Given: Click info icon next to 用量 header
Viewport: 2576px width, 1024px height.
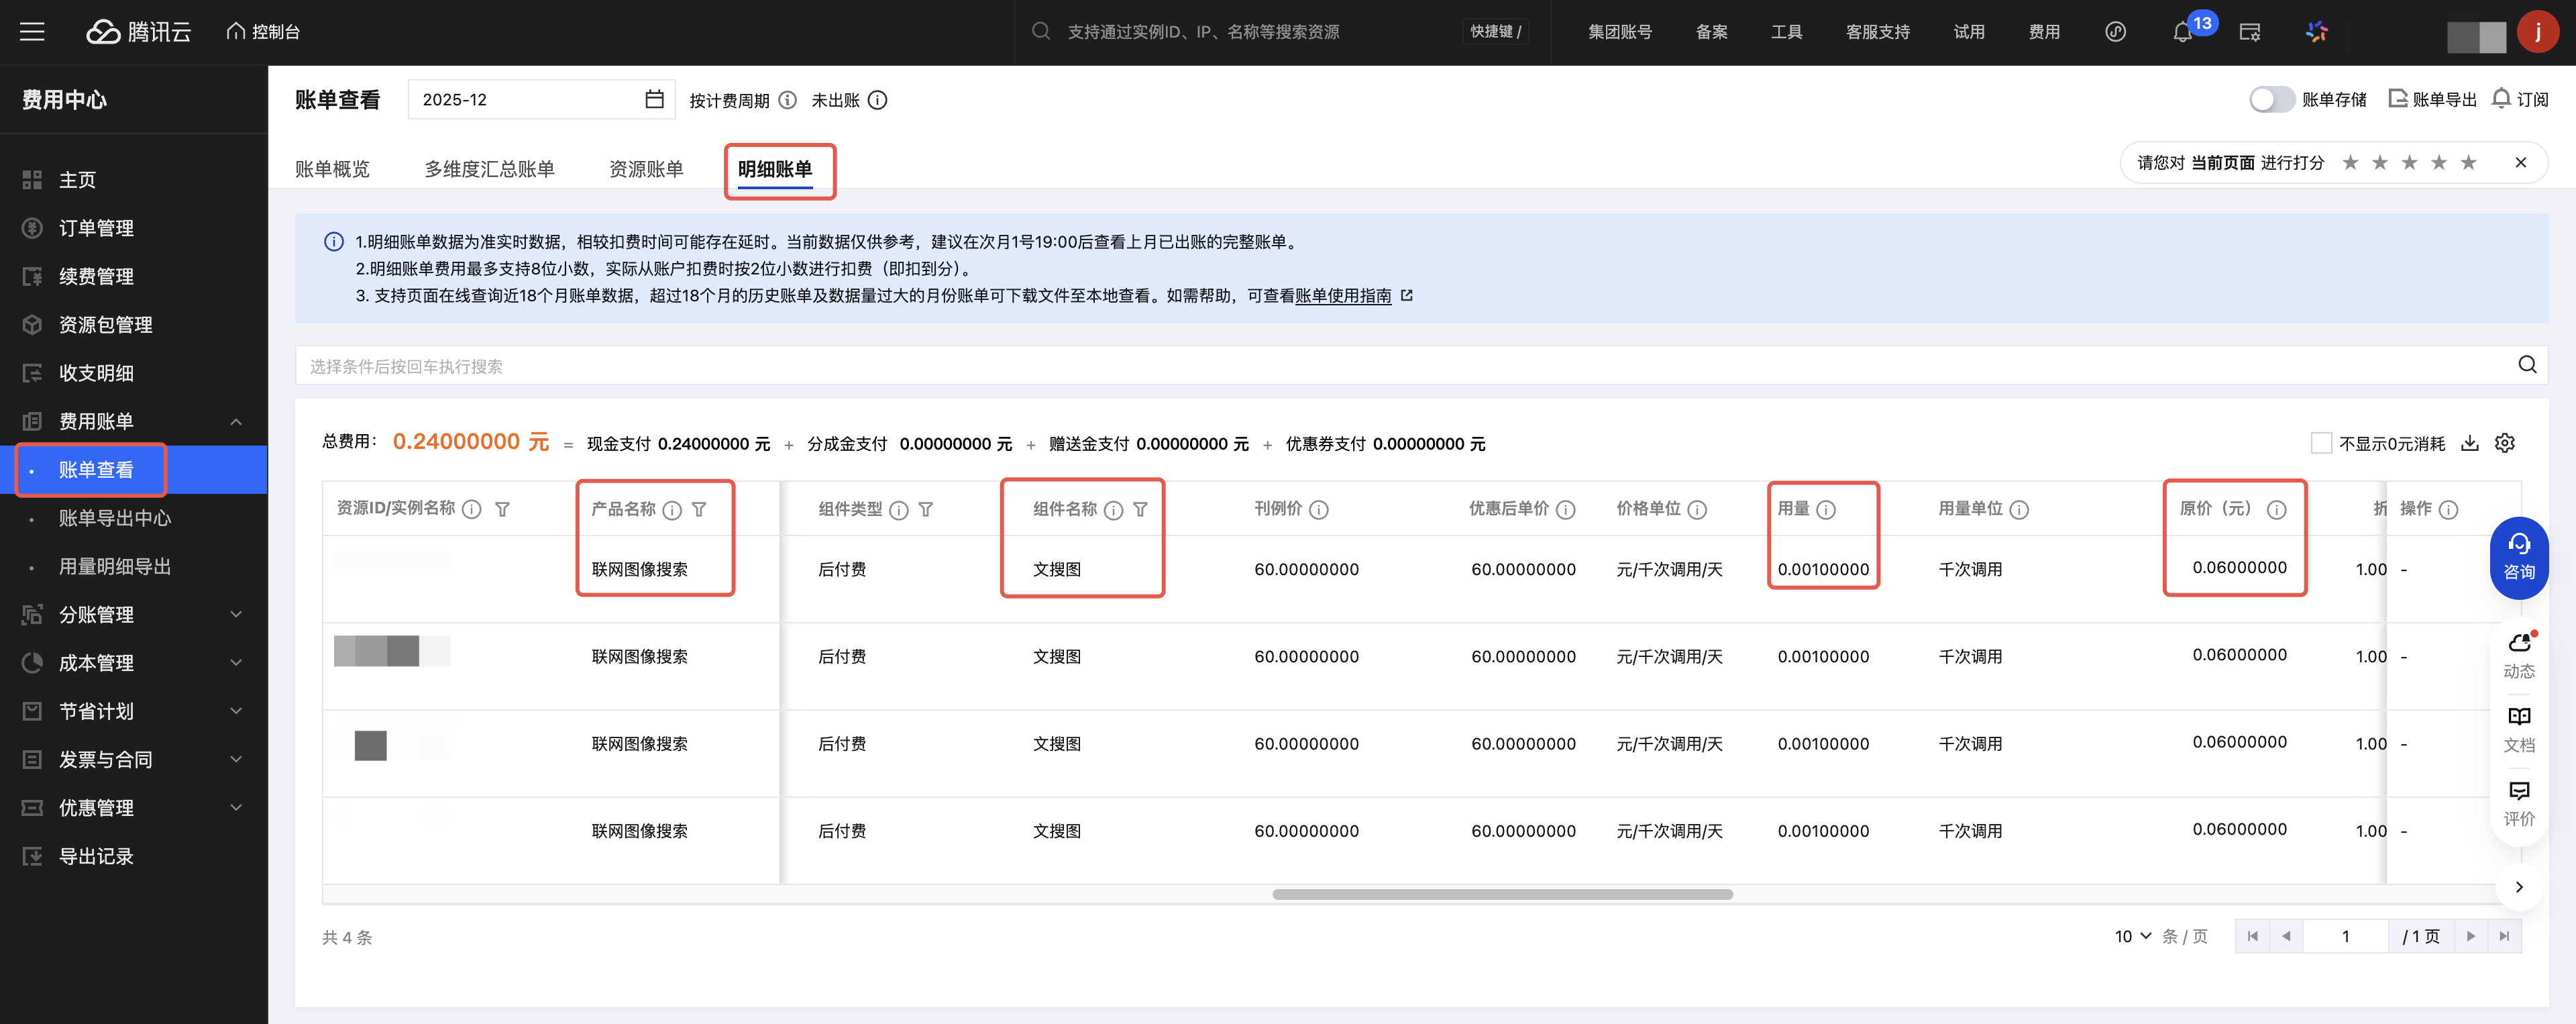Looking at the screenshot, I should [1825, 510].
